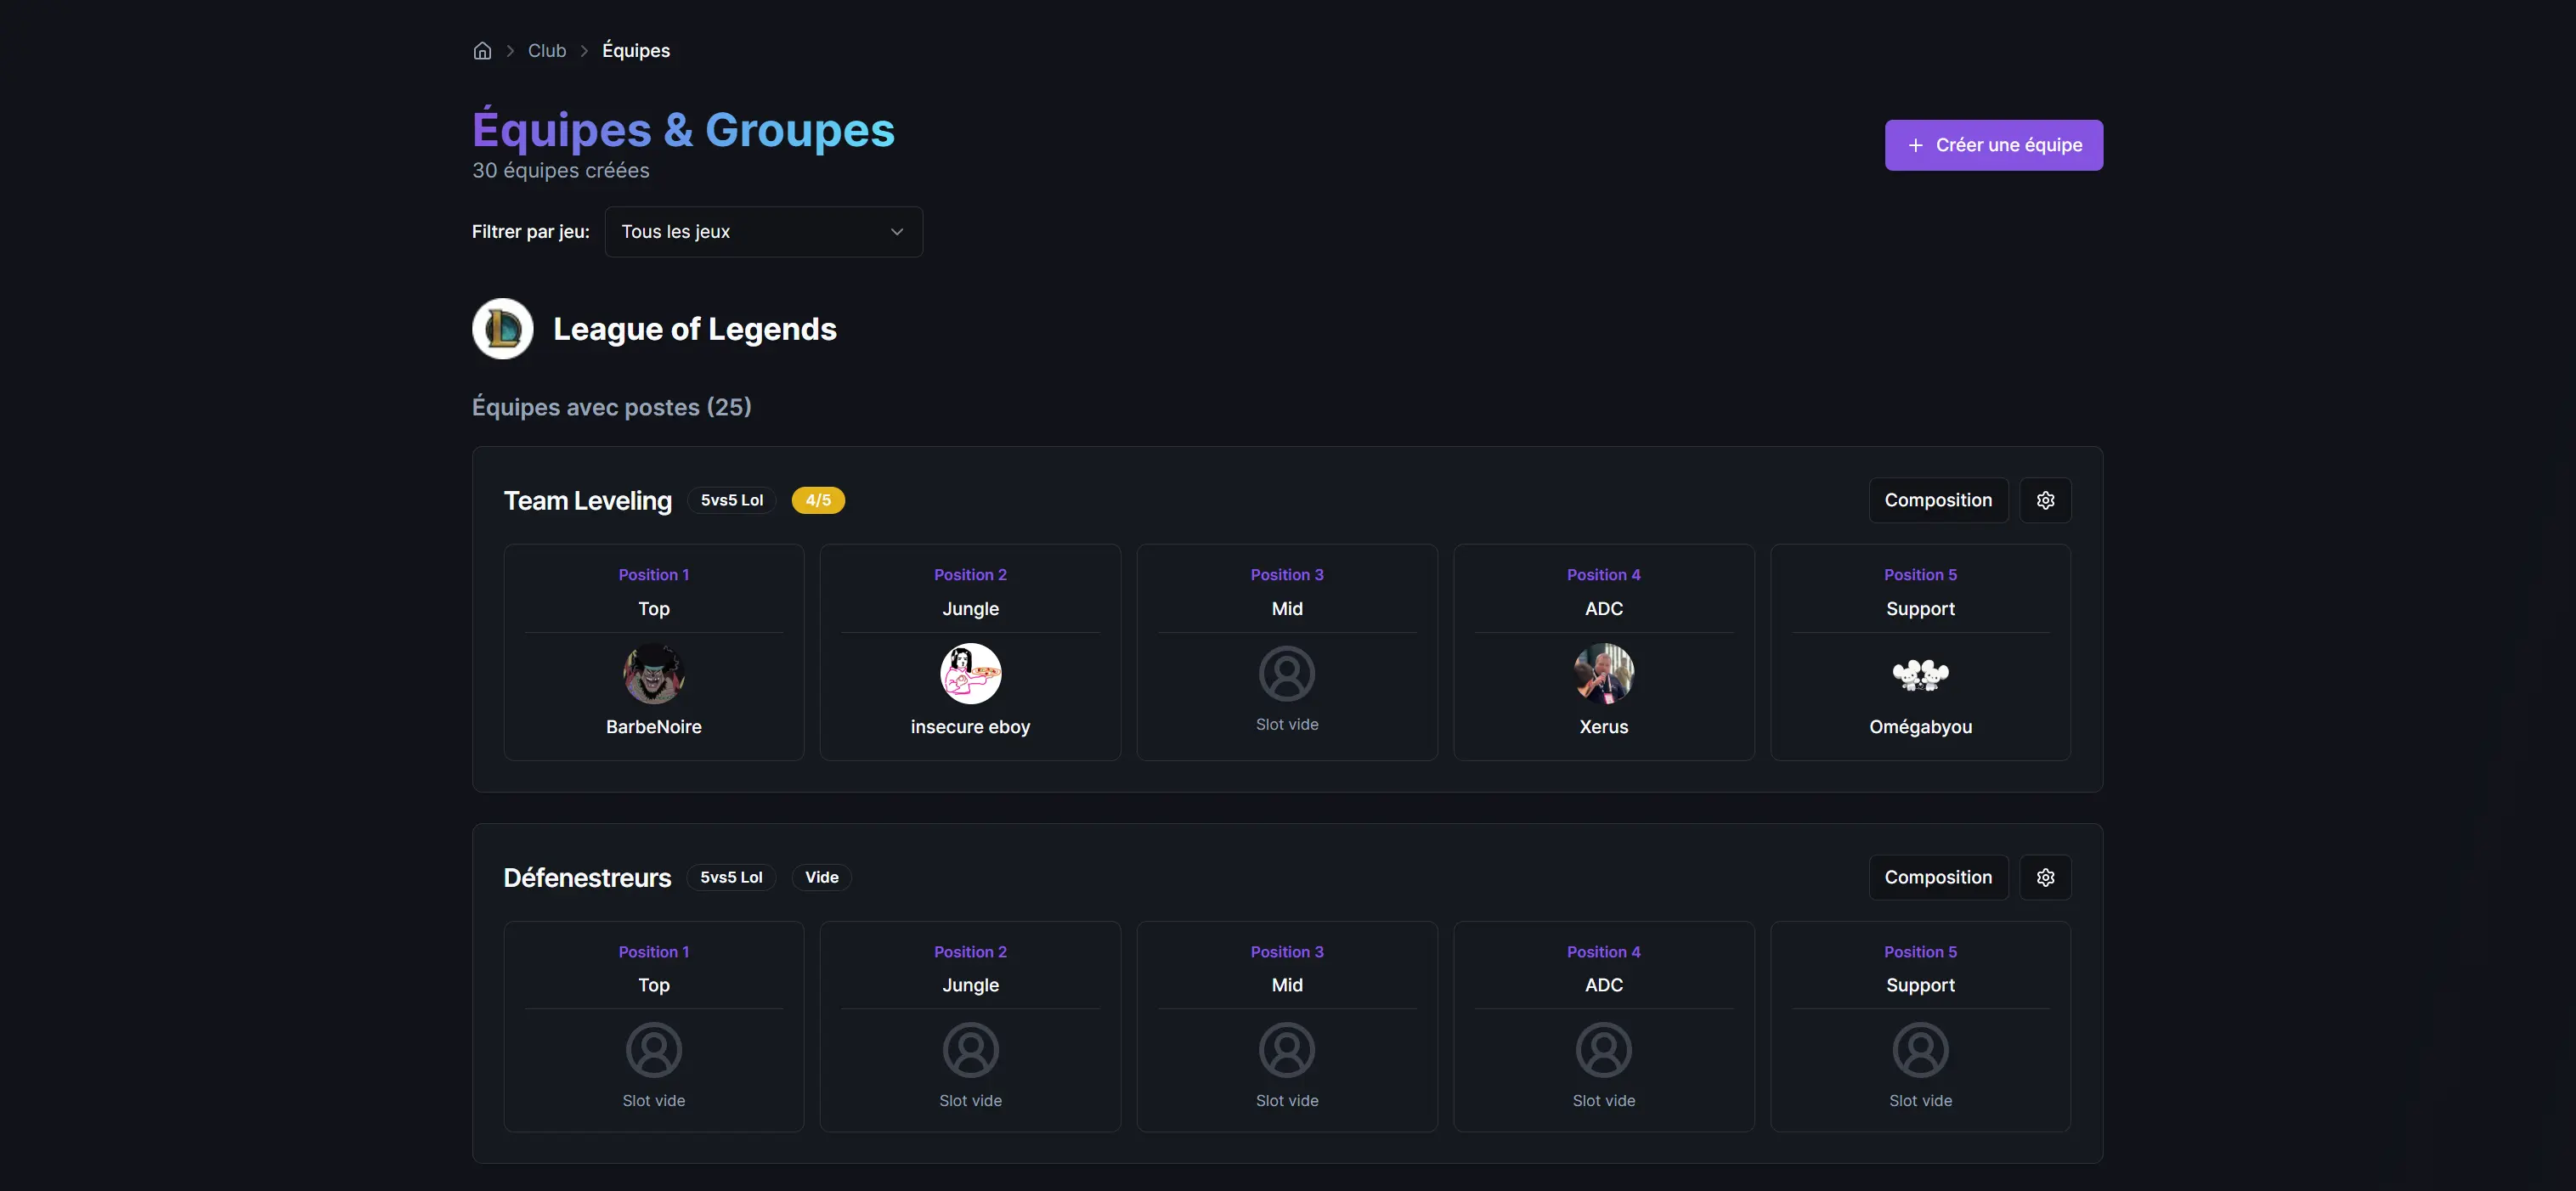Click the Vide badge on Défenestreurs
Image resolution: width=2576 pixels, height=1191 pixels.
(x=821, y=877)
